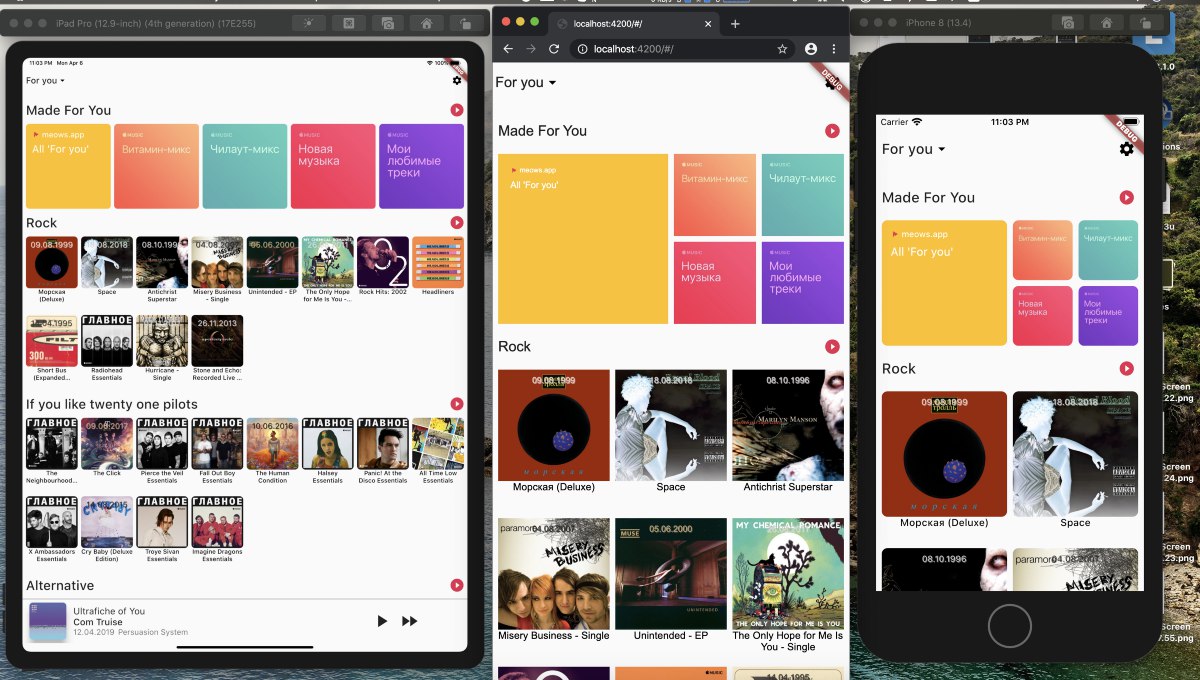Viewport: 1200px width, 680px height.
Task: Play Alternative section on iPad
Action: 457,585
